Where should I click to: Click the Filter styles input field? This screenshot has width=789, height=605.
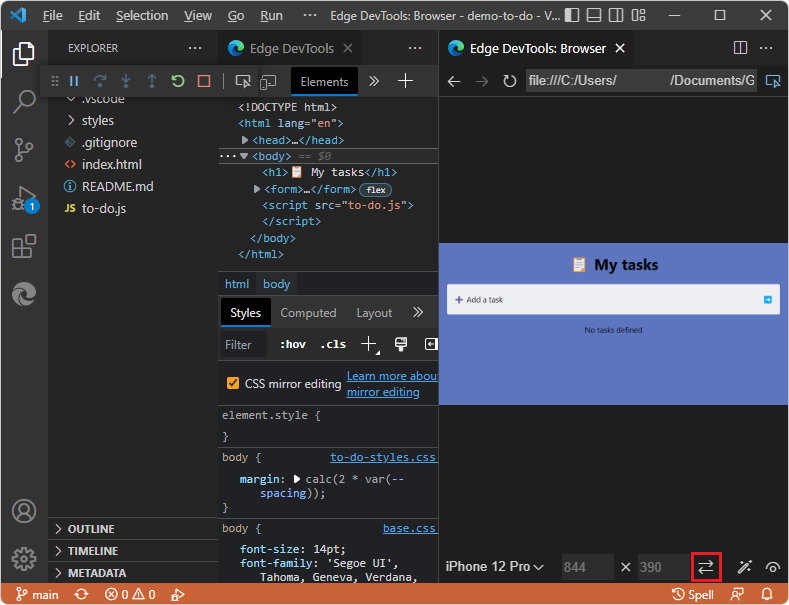point(239,344)
